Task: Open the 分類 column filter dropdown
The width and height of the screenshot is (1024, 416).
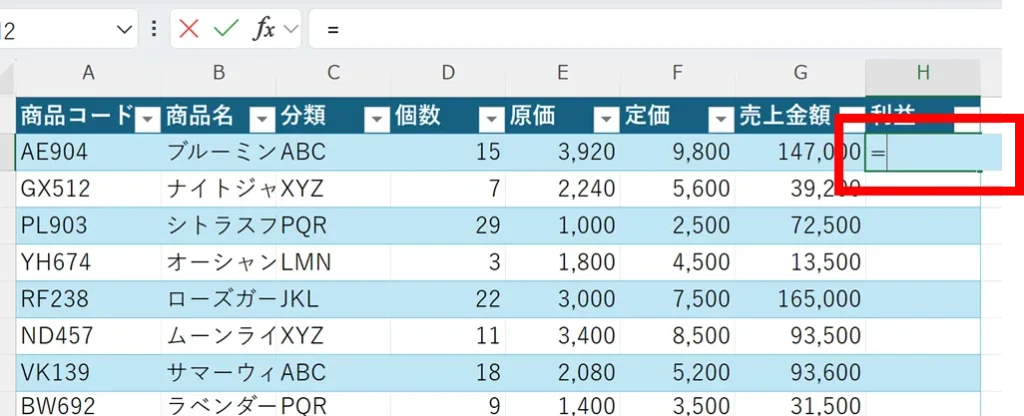Action: click(376, 119)
